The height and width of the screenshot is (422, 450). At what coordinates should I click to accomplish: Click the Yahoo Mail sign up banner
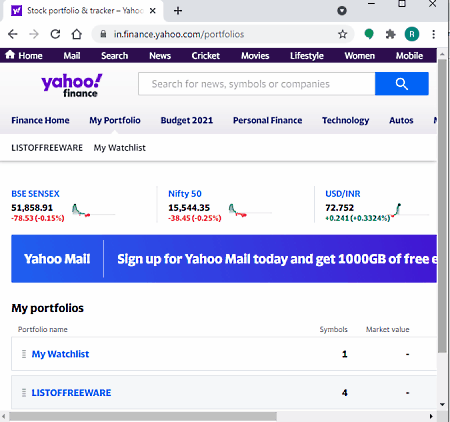coord(224,259)
